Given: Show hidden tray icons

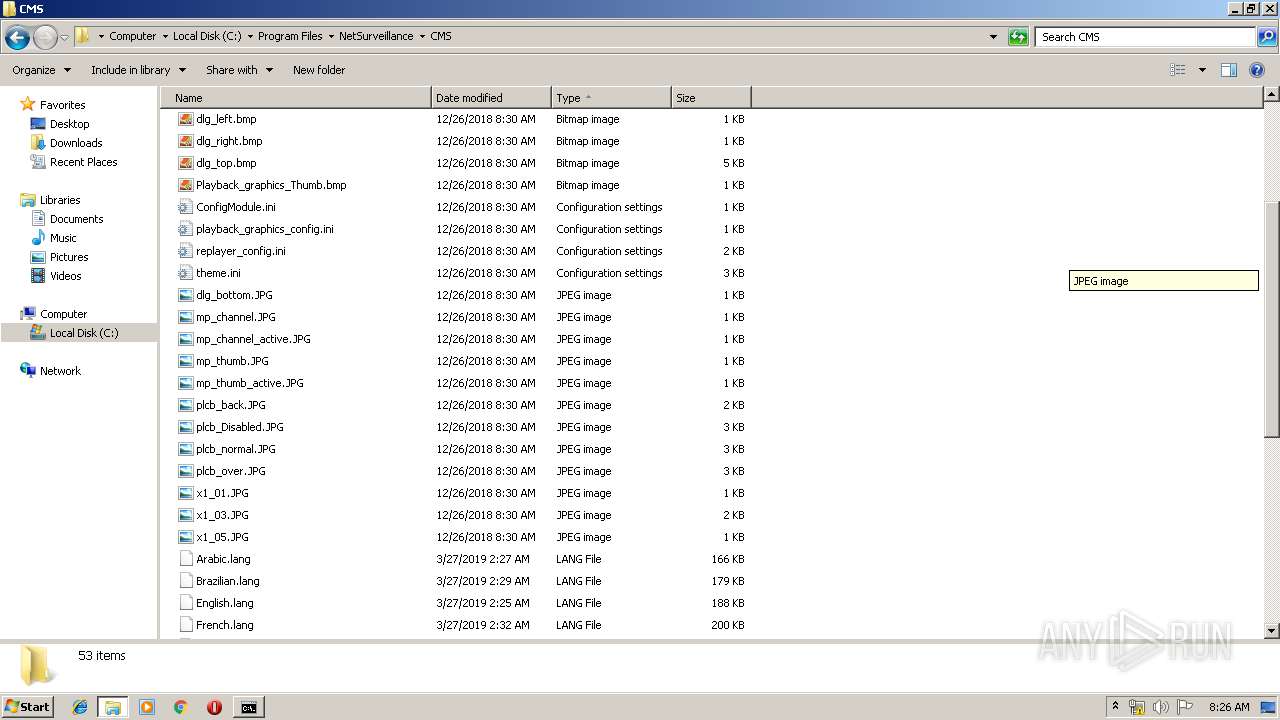Looking at the screenshot, I should (x=1115, y=707).
